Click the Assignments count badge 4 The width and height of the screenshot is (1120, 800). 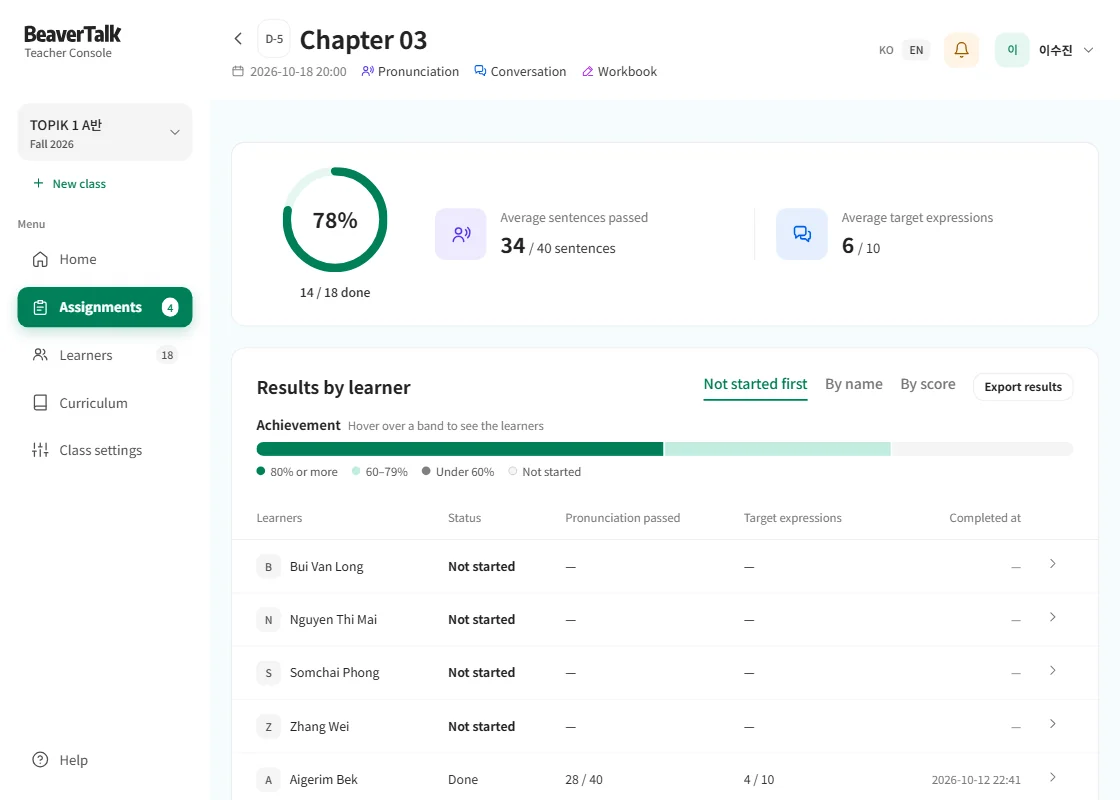tap(170, 307)
